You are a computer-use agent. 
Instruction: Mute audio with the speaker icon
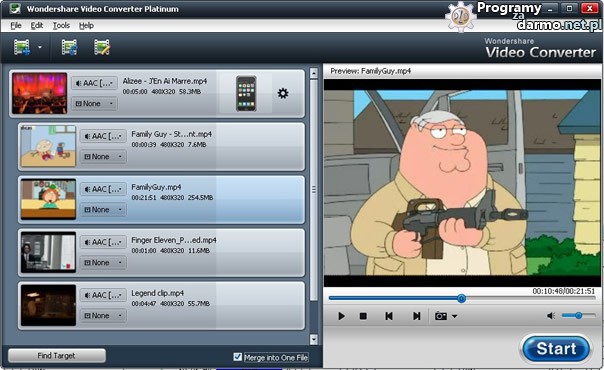[551, 316]
